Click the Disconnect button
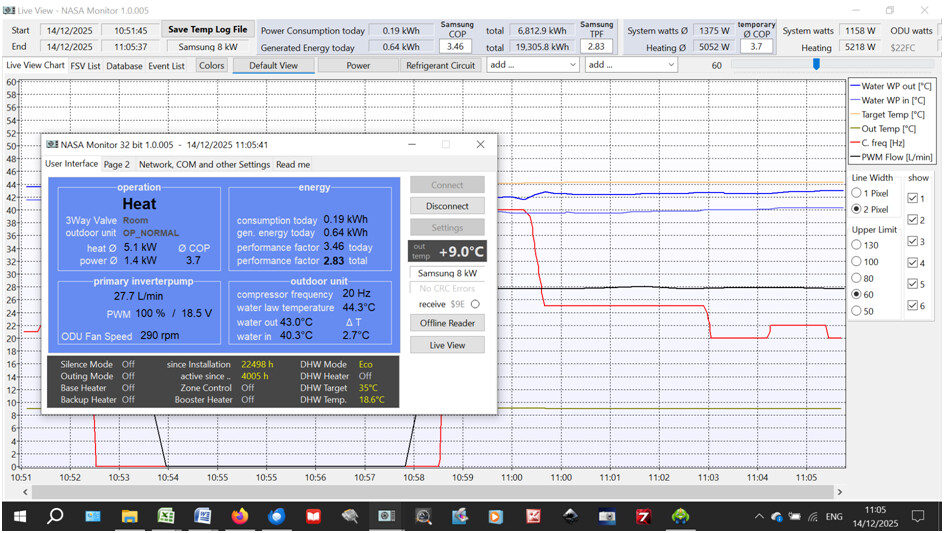This screenshot has height=533, width=944. [x=447, y=206]
